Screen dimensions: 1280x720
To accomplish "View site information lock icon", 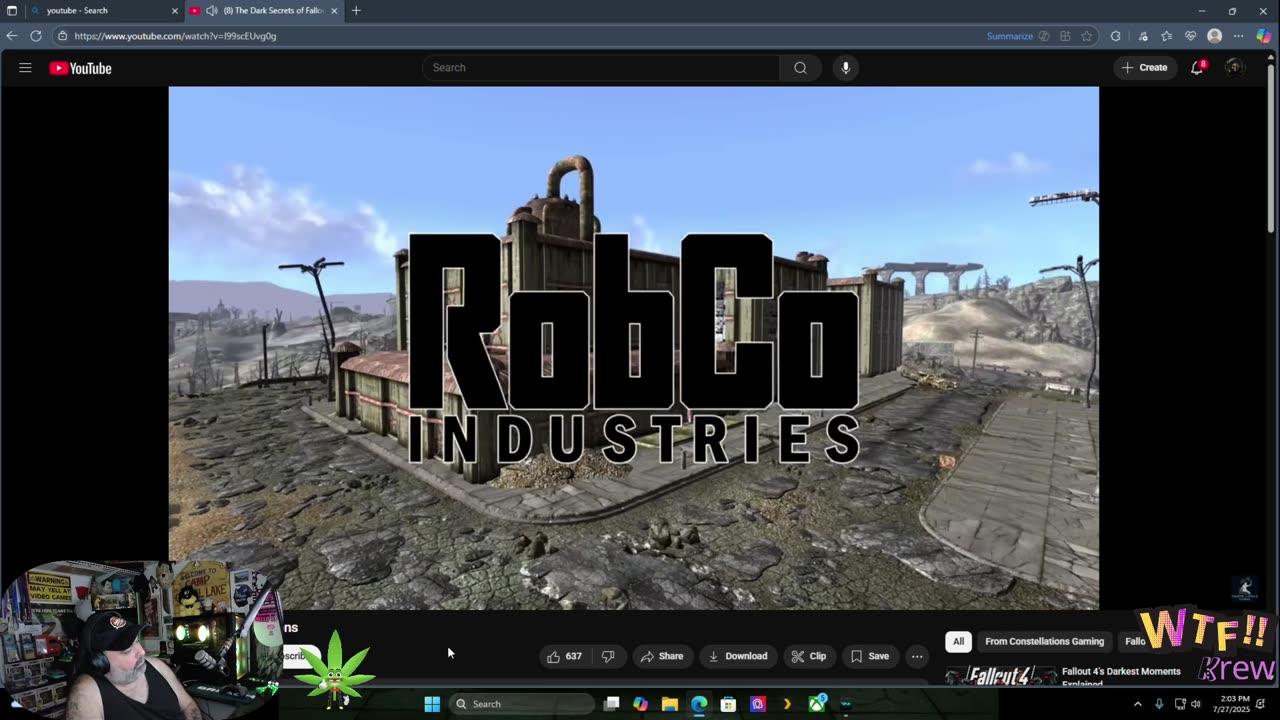I will coord(63,36).
